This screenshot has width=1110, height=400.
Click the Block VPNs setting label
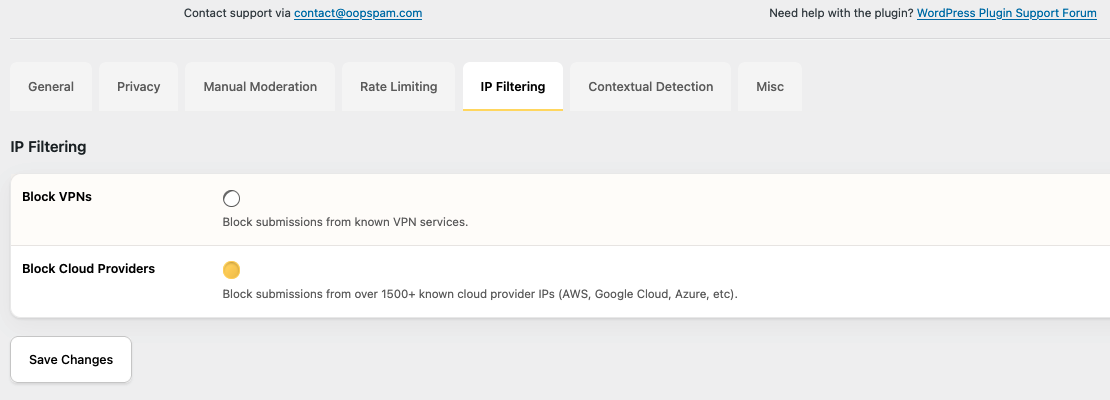(x=57, y=197)
